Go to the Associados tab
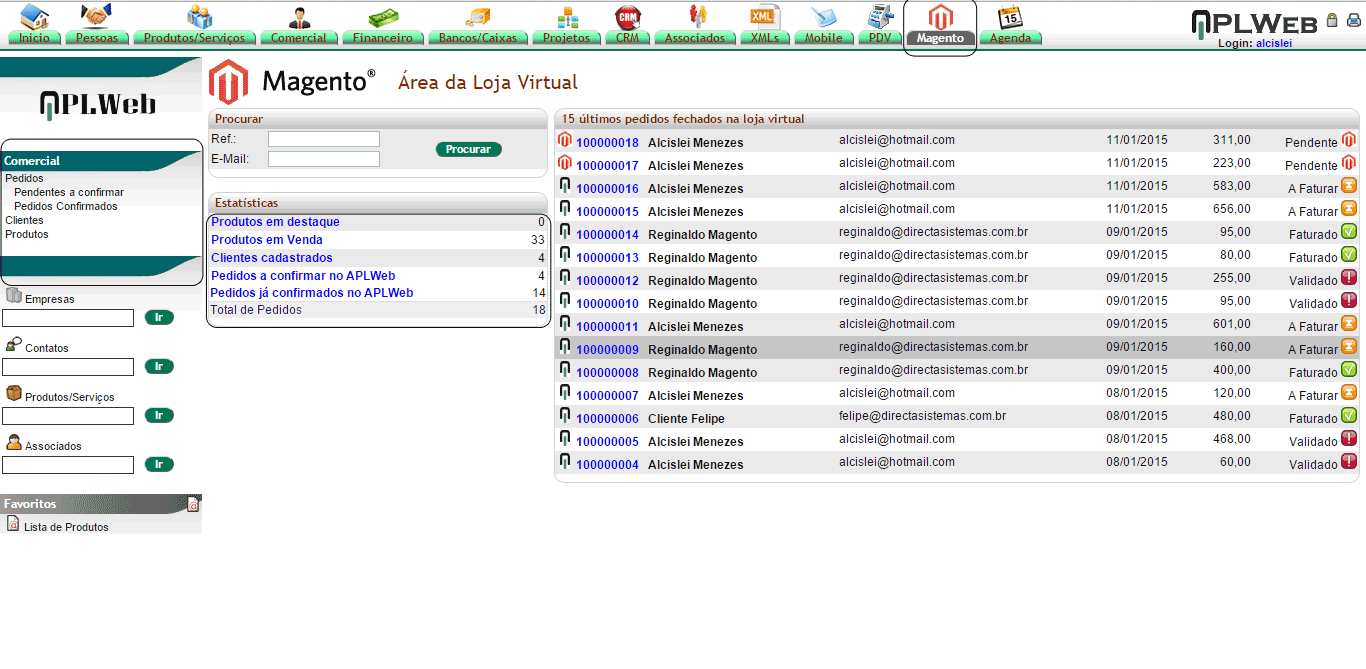Screen dimensions: 1366x669 tap(695, 38)
